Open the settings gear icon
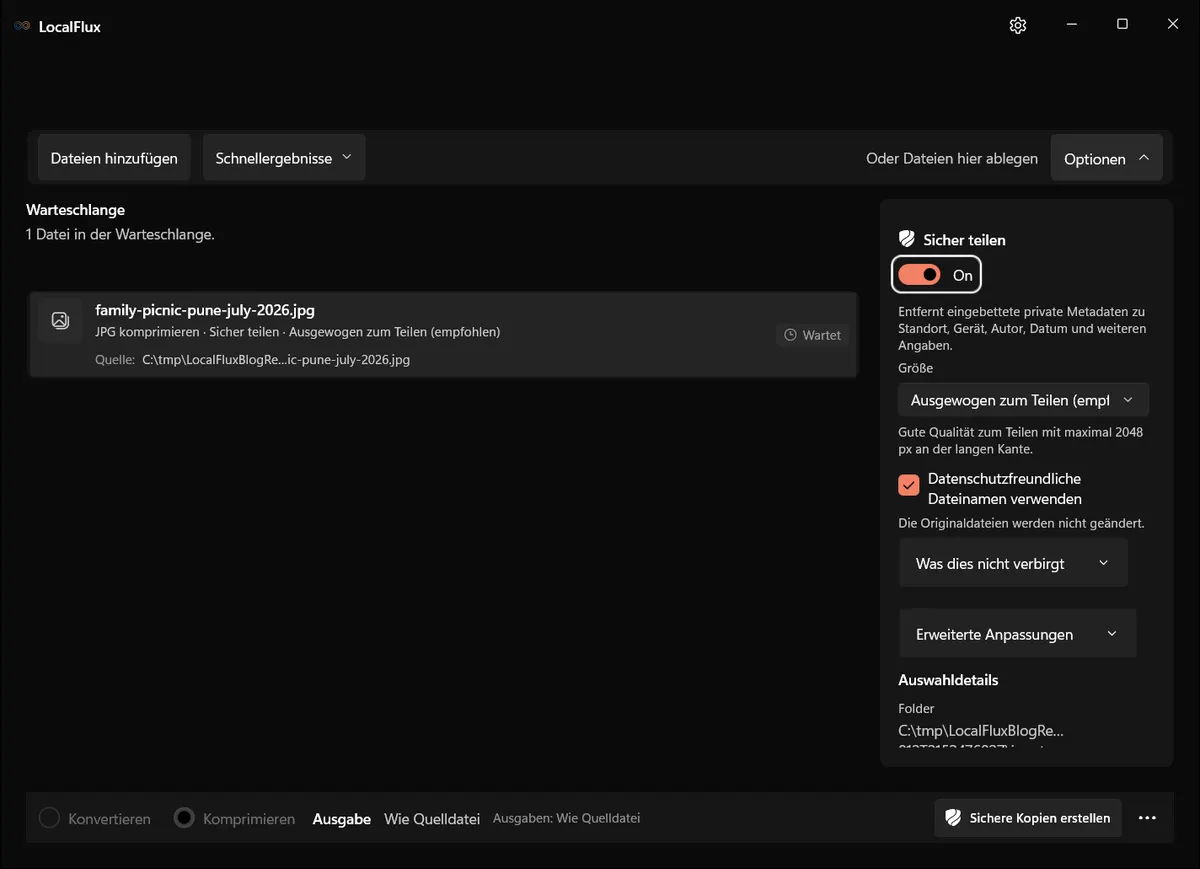This screenshot has height=869, width=1200. (x=1018, y=25)
